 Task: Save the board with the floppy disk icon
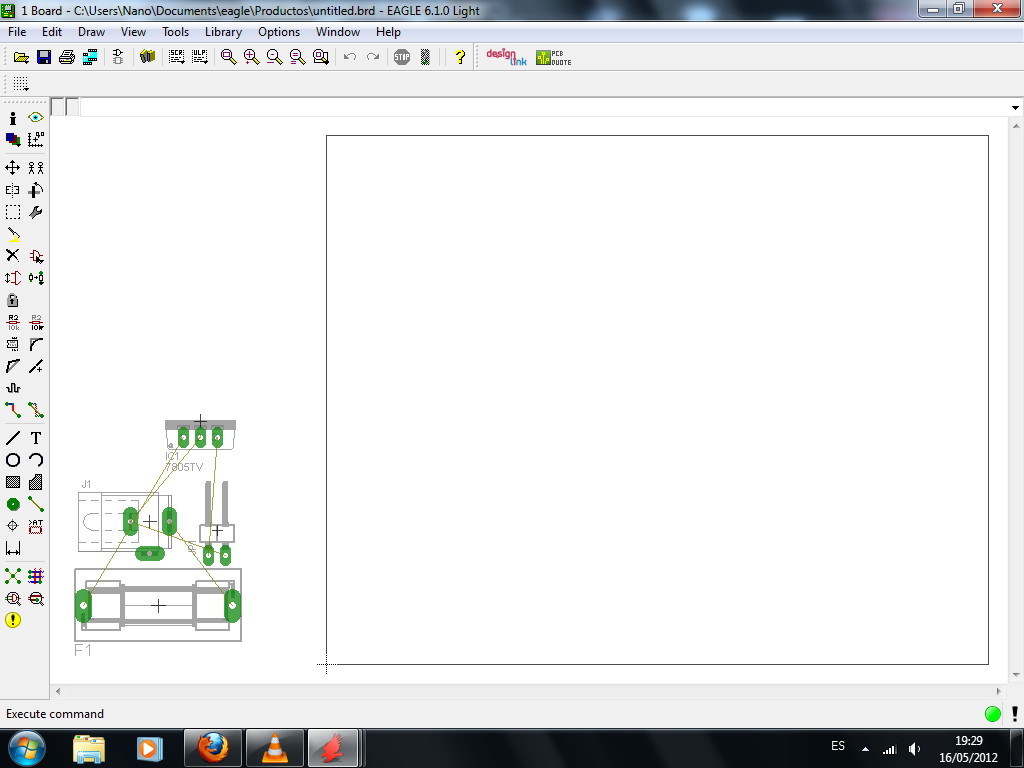point(44,57)
